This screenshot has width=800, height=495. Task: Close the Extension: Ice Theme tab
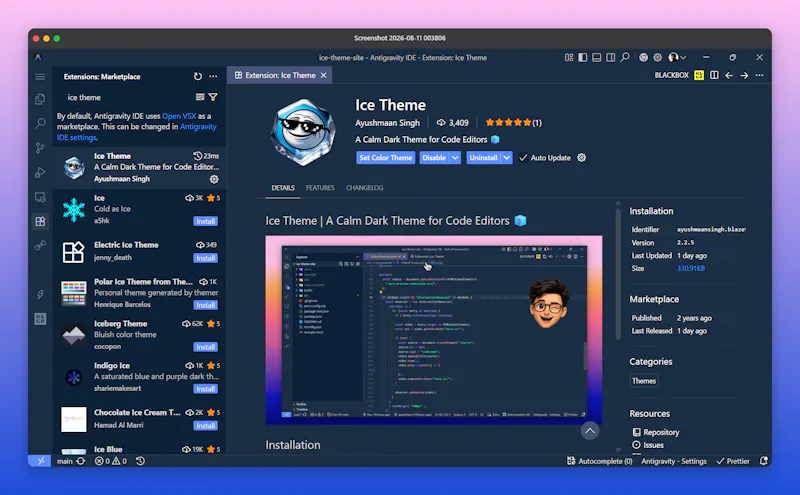point(323,75)
